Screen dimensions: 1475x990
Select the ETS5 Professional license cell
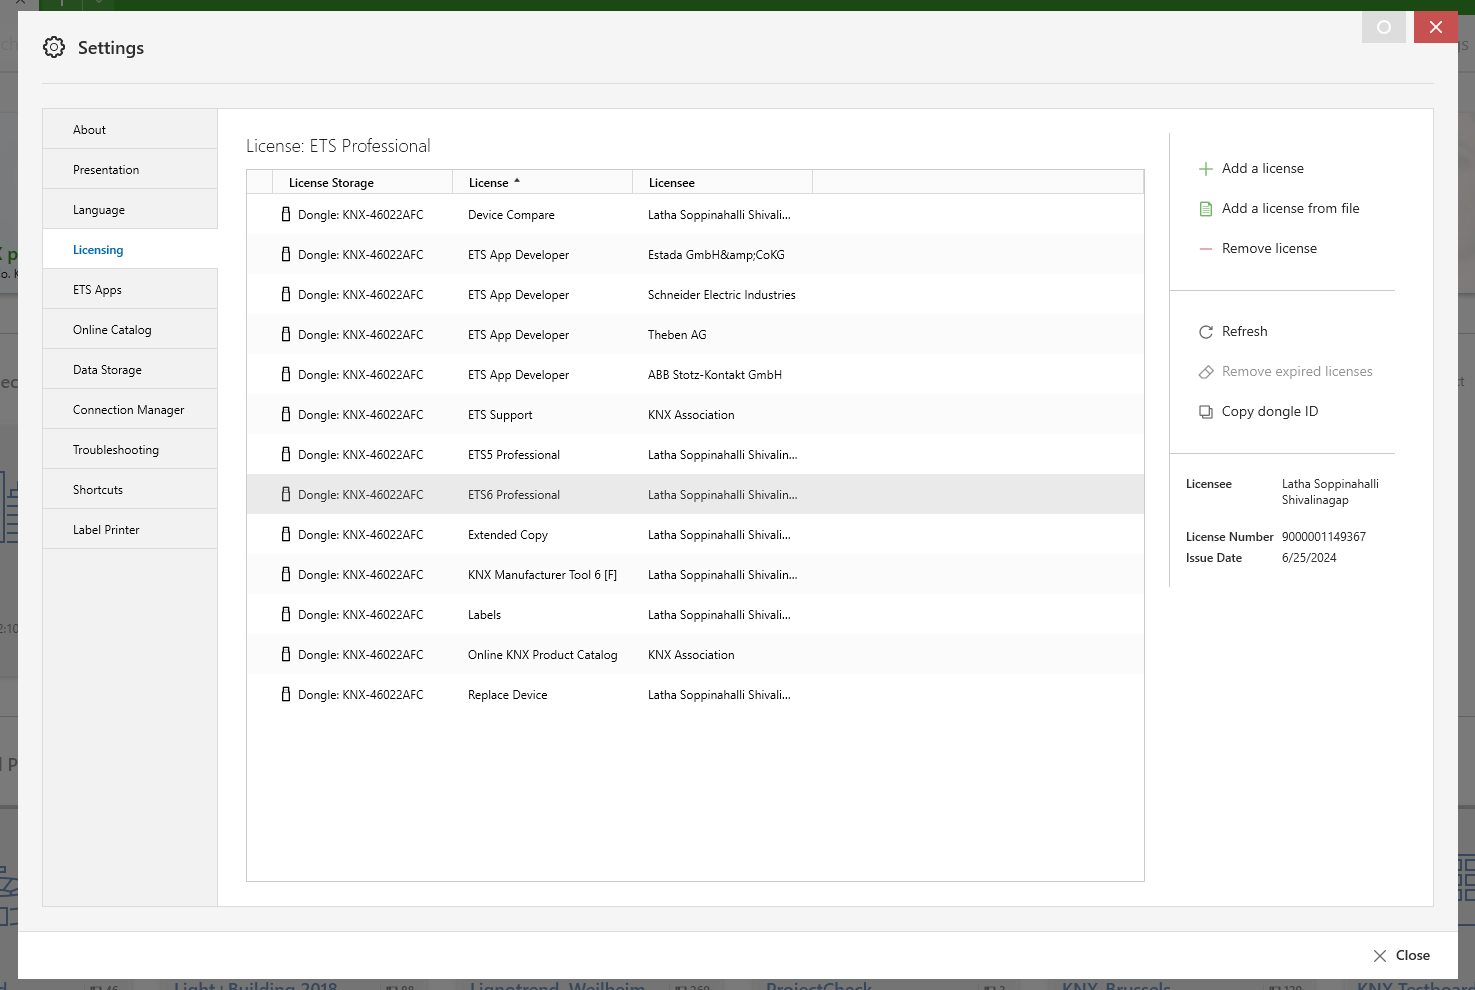pos(514,454)
